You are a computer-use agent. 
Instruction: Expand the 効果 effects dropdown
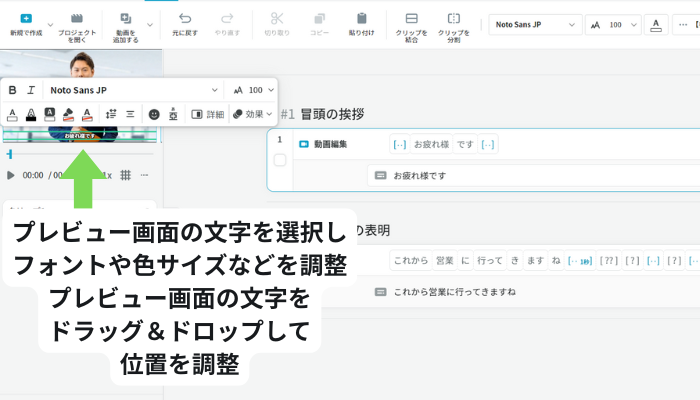point(253,114)
